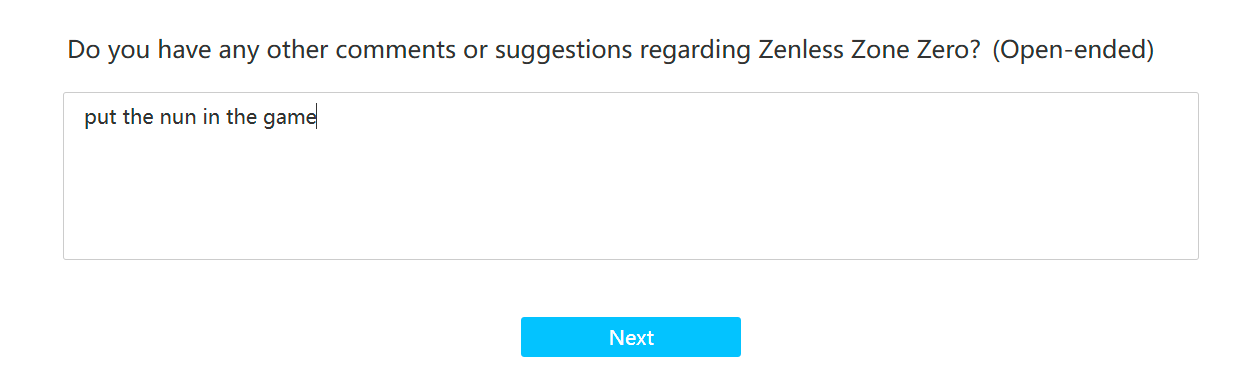Click the text caret after "game"
The height and width of the screenshot is (370, 1246).
coord(317,119)
